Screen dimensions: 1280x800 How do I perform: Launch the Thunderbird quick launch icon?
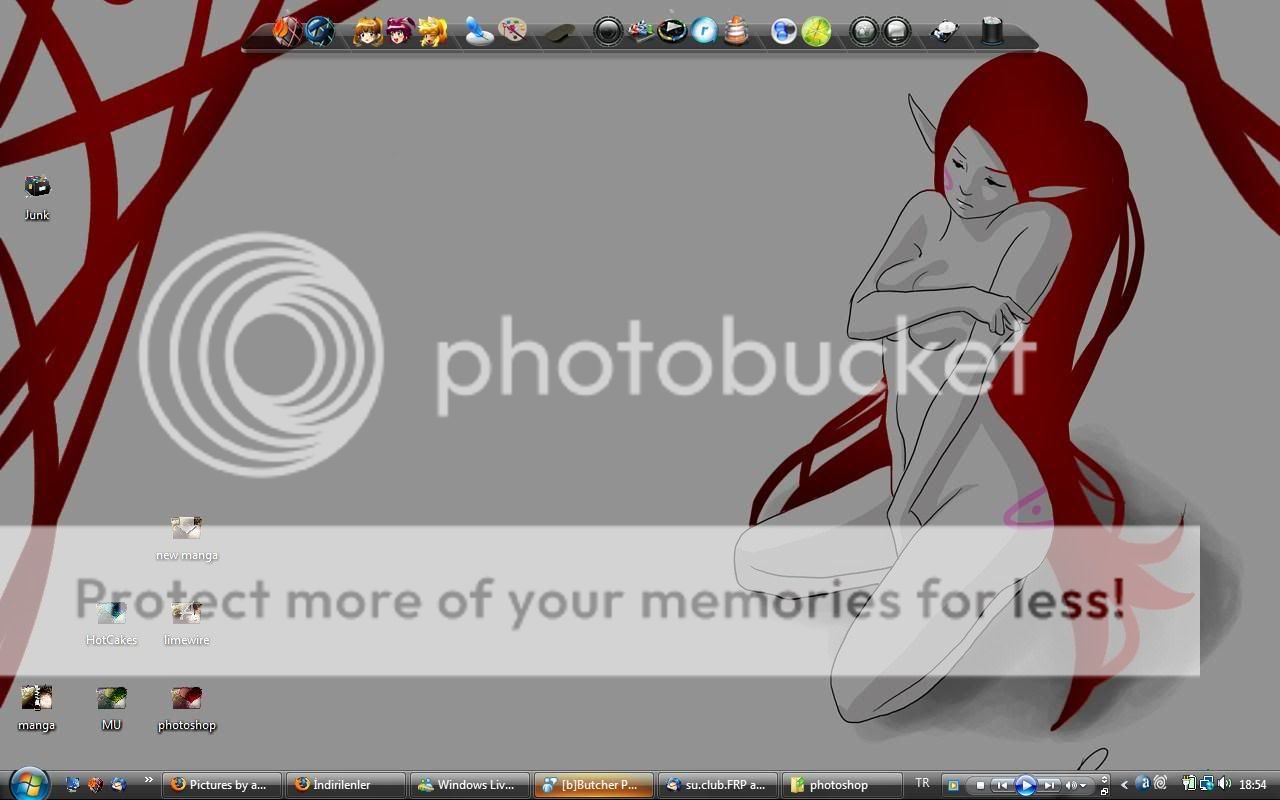tap(119, 785)
